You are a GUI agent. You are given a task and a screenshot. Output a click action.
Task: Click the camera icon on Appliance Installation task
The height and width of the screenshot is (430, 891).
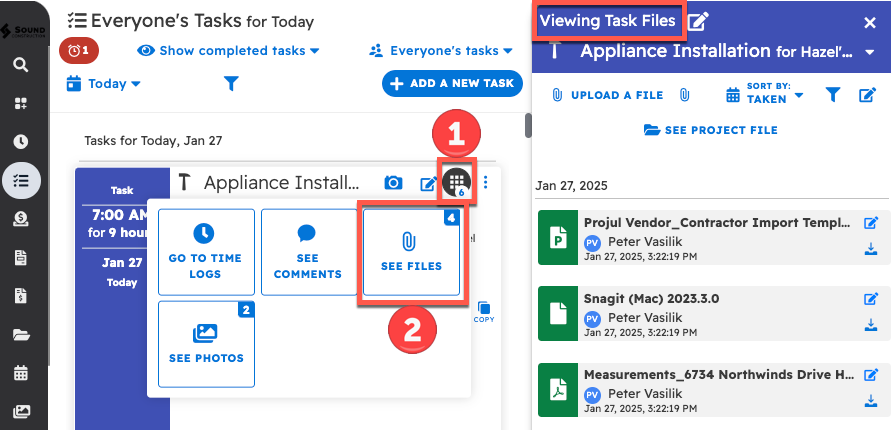(x=394, y=183)
